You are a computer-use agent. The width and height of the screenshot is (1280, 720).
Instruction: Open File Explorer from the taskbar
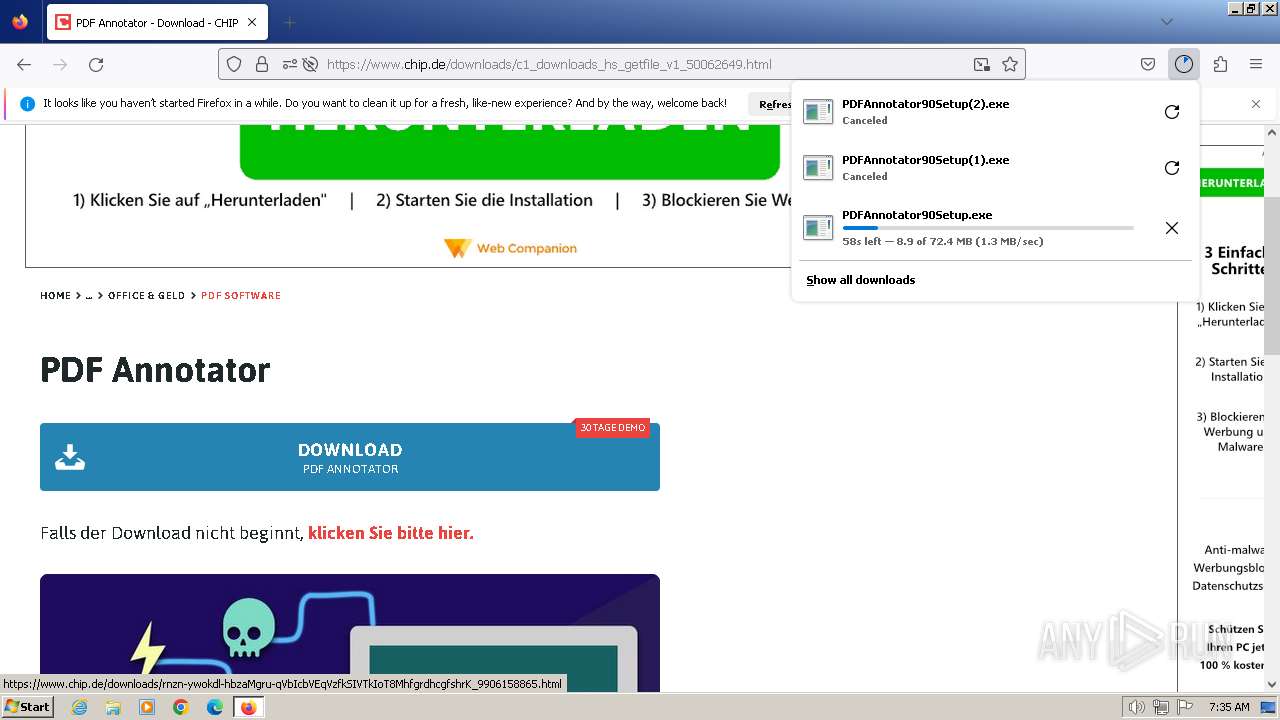point(113,707)
